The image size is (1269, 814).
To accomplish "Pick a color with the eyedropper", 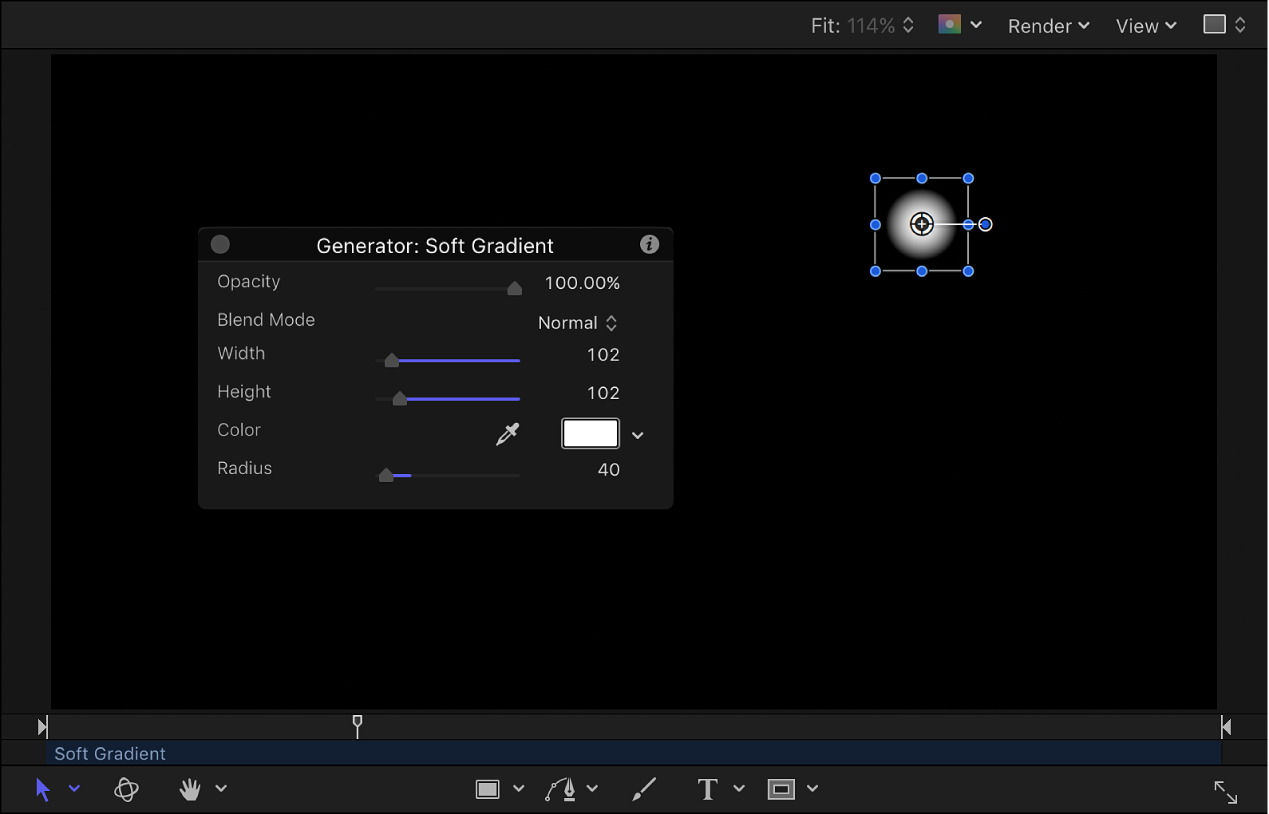I will 508,433.
